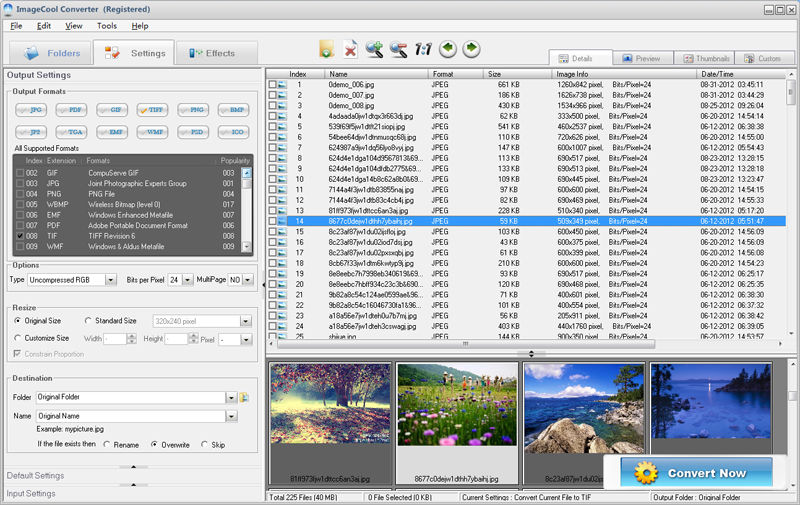Select the PDF output format button
The height and width of the screenshot is (505, 800).
coord(73,109)
